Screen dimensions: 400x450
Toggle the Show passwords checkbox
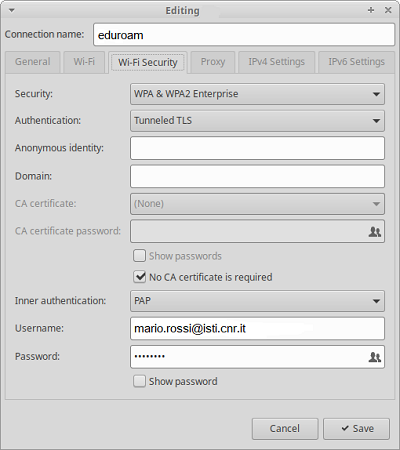139,256
